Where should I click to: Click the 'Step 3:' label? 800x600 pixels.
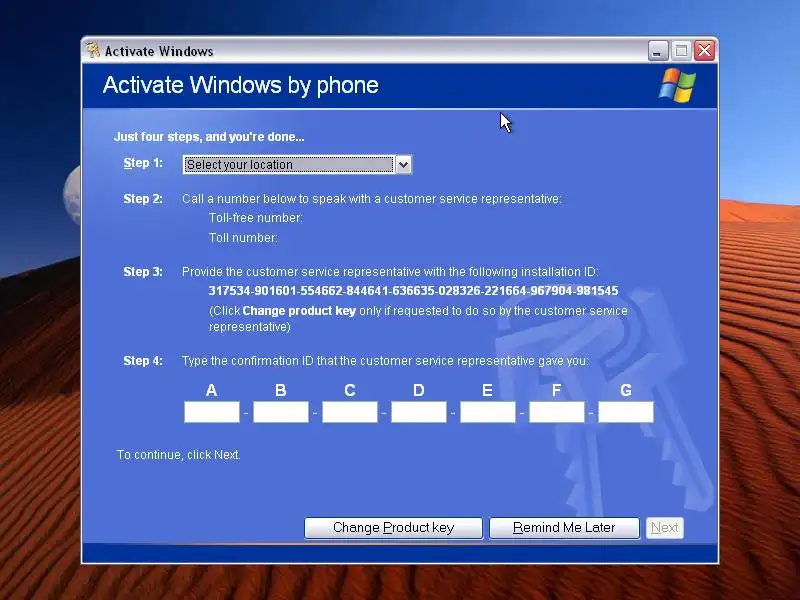pyautogui.click(x=143, y=271)
